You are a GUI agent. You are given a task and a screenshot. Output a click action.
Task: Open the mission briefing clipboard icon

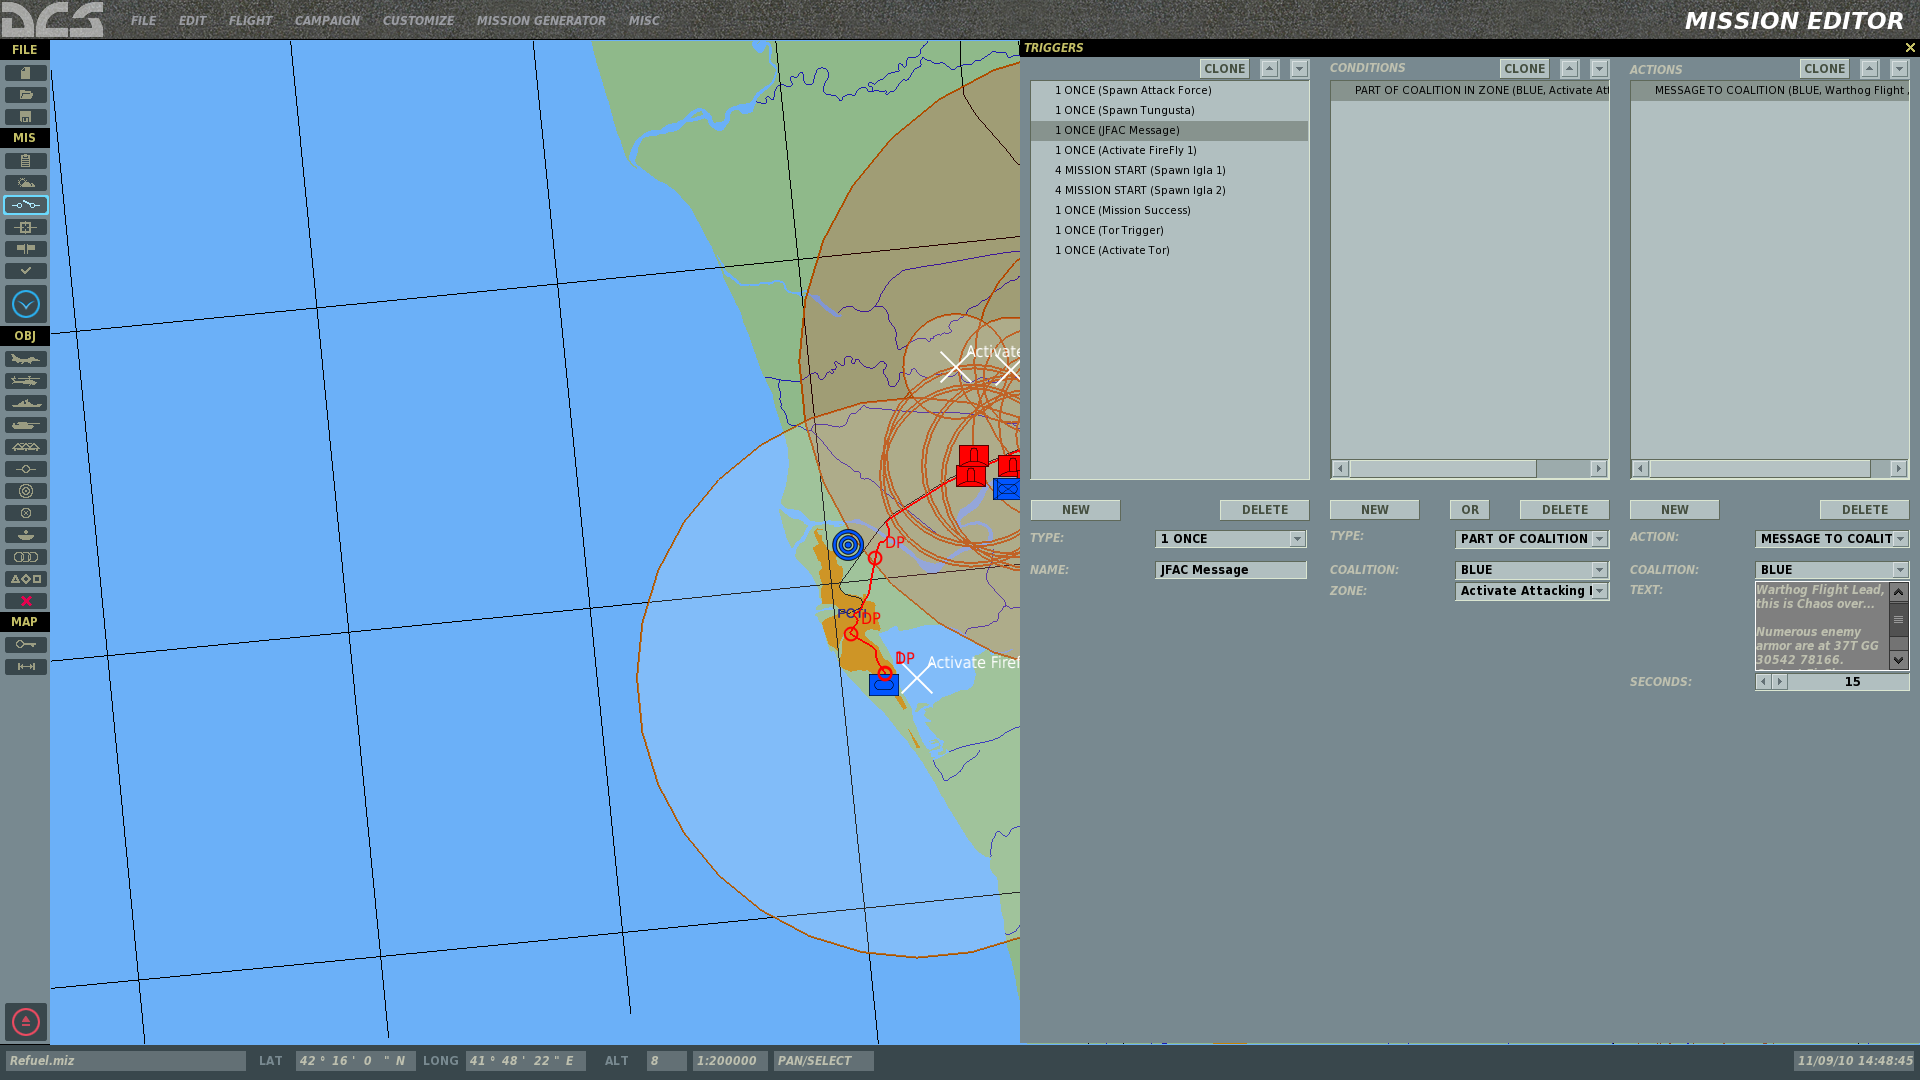[x=26, y=161]
